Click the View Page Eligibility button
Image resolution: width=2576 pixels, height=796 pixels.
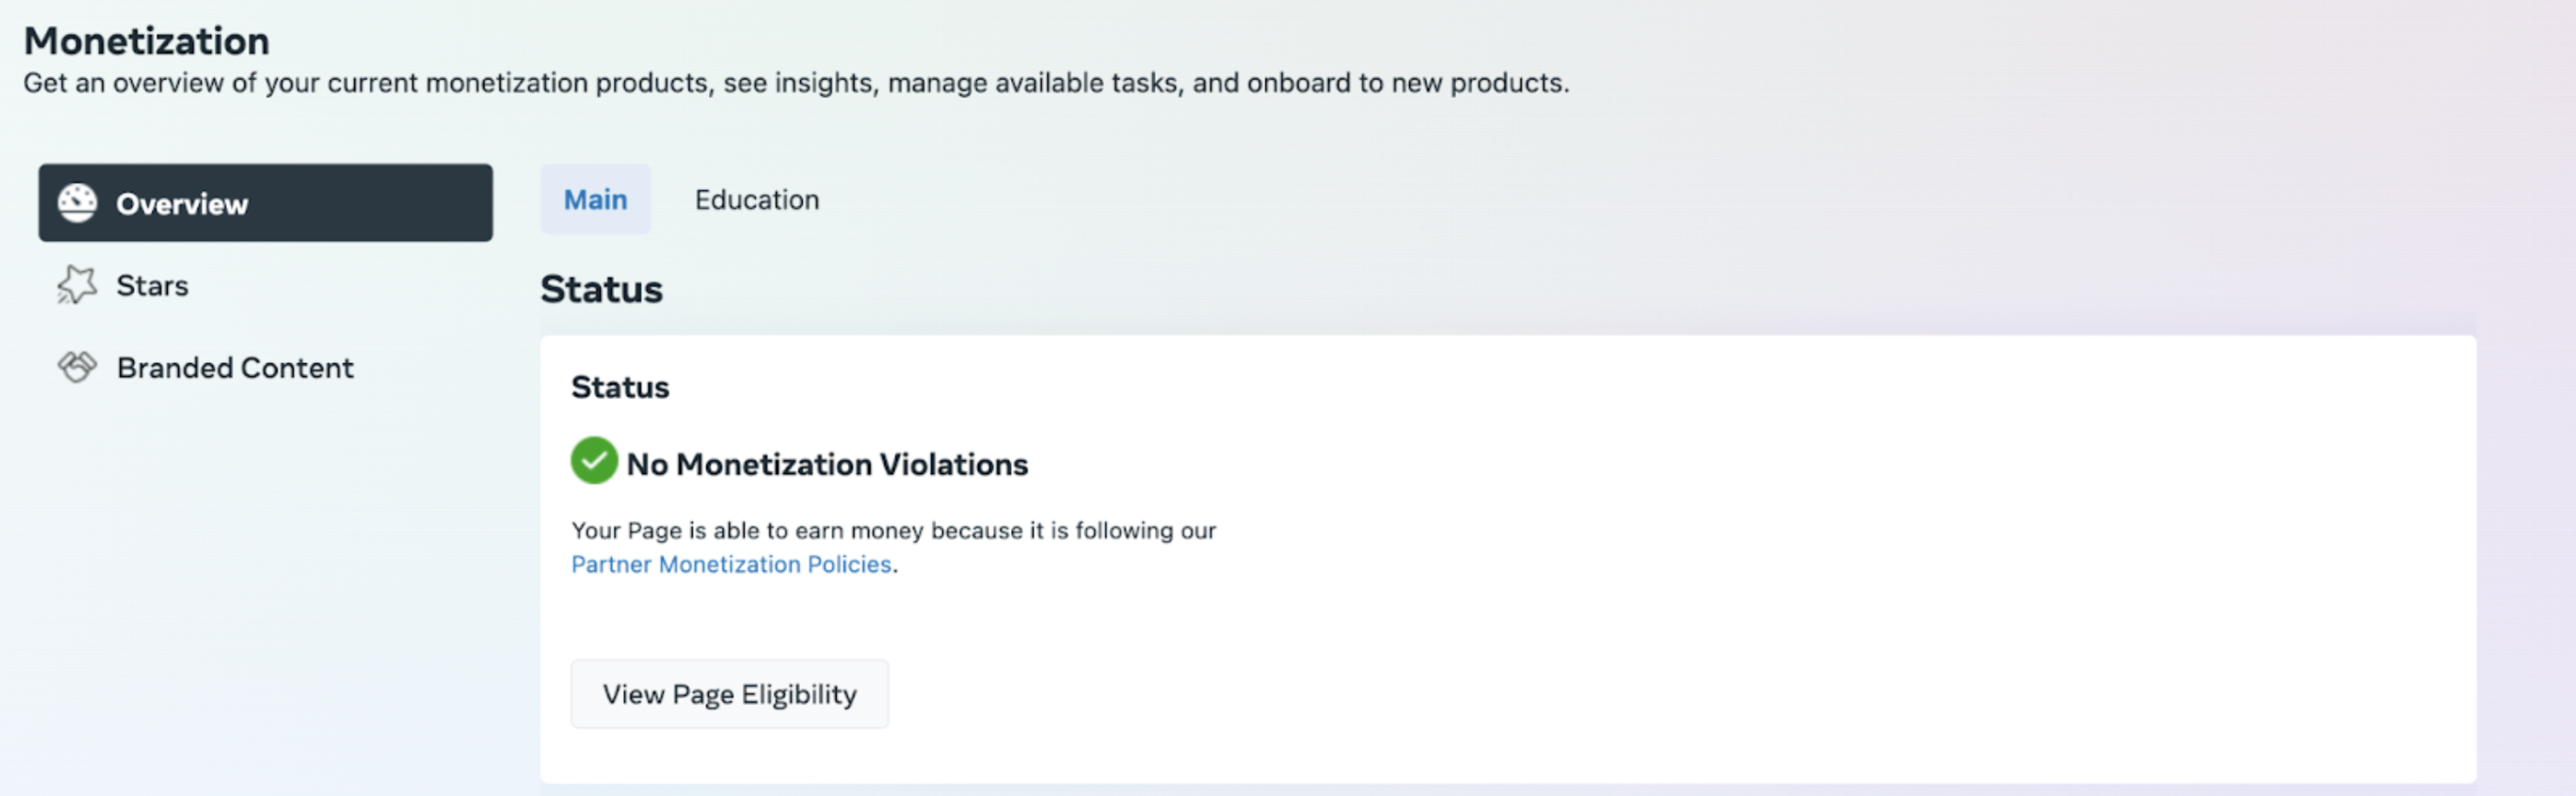tap(730, 694)
